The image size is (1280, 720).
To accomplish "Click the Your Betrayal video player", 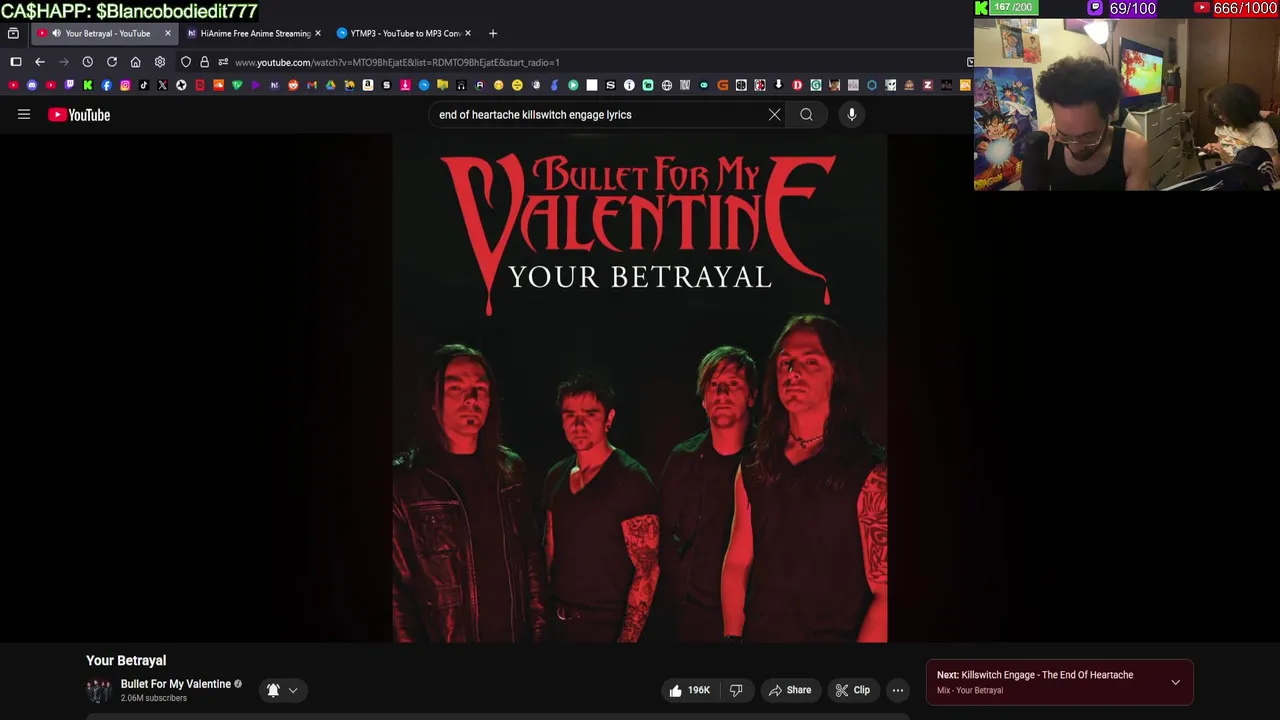I will click(x=640, y=388).
